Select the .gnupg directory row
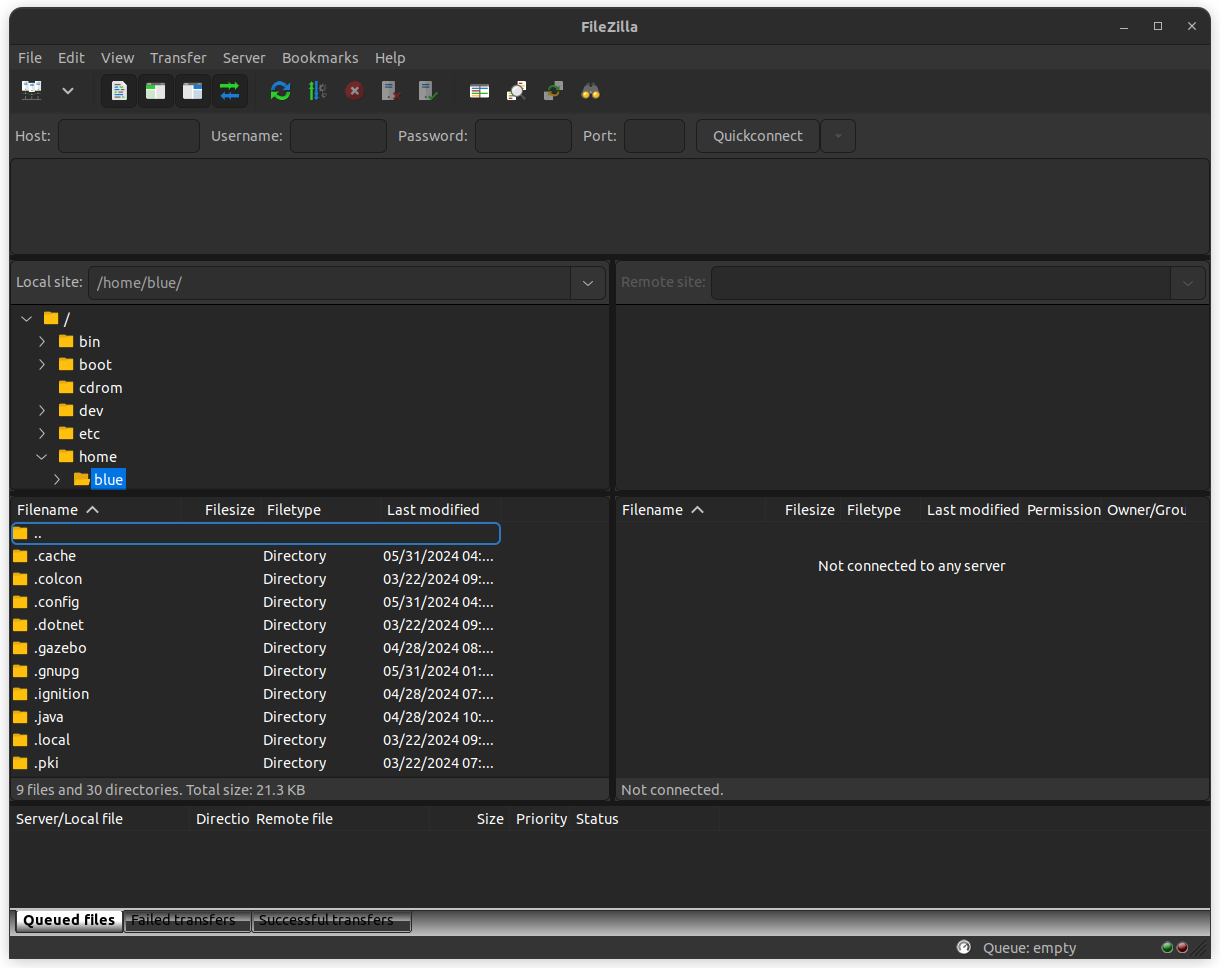This screenshot has width=1220, height=968. click(256, 671)
